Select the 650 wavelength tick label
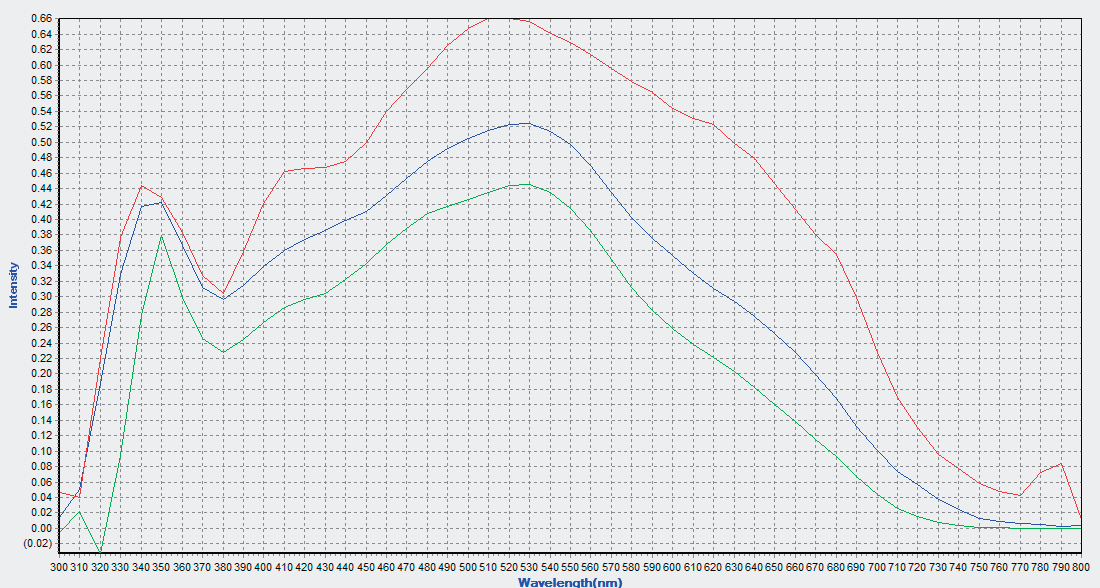The image size is (1100, 588). (774, 566)
